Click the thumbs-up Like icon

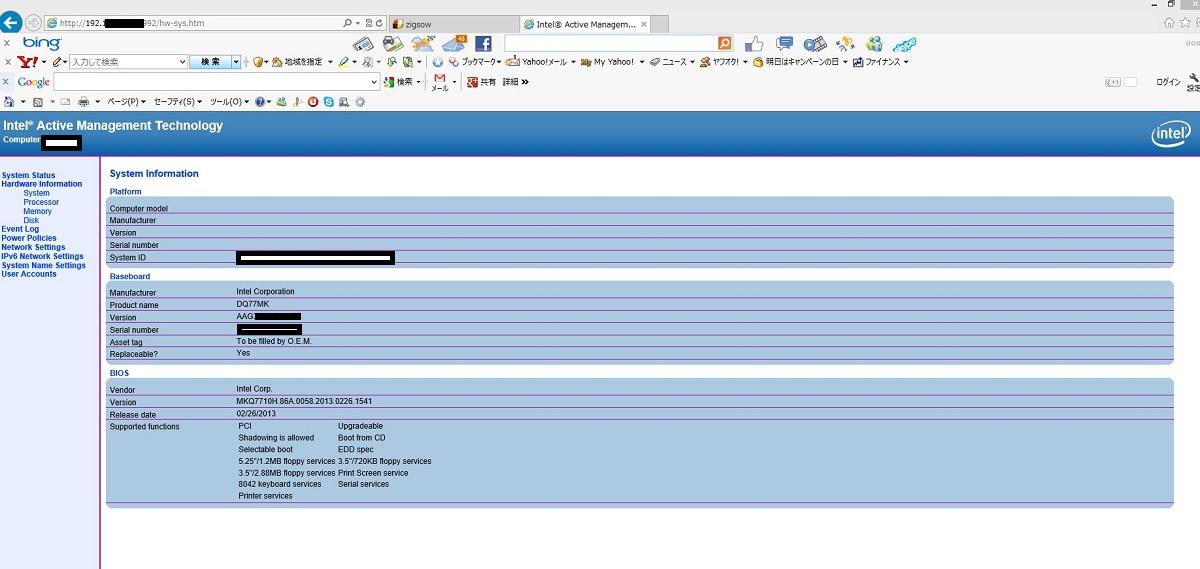click(754, 44)
